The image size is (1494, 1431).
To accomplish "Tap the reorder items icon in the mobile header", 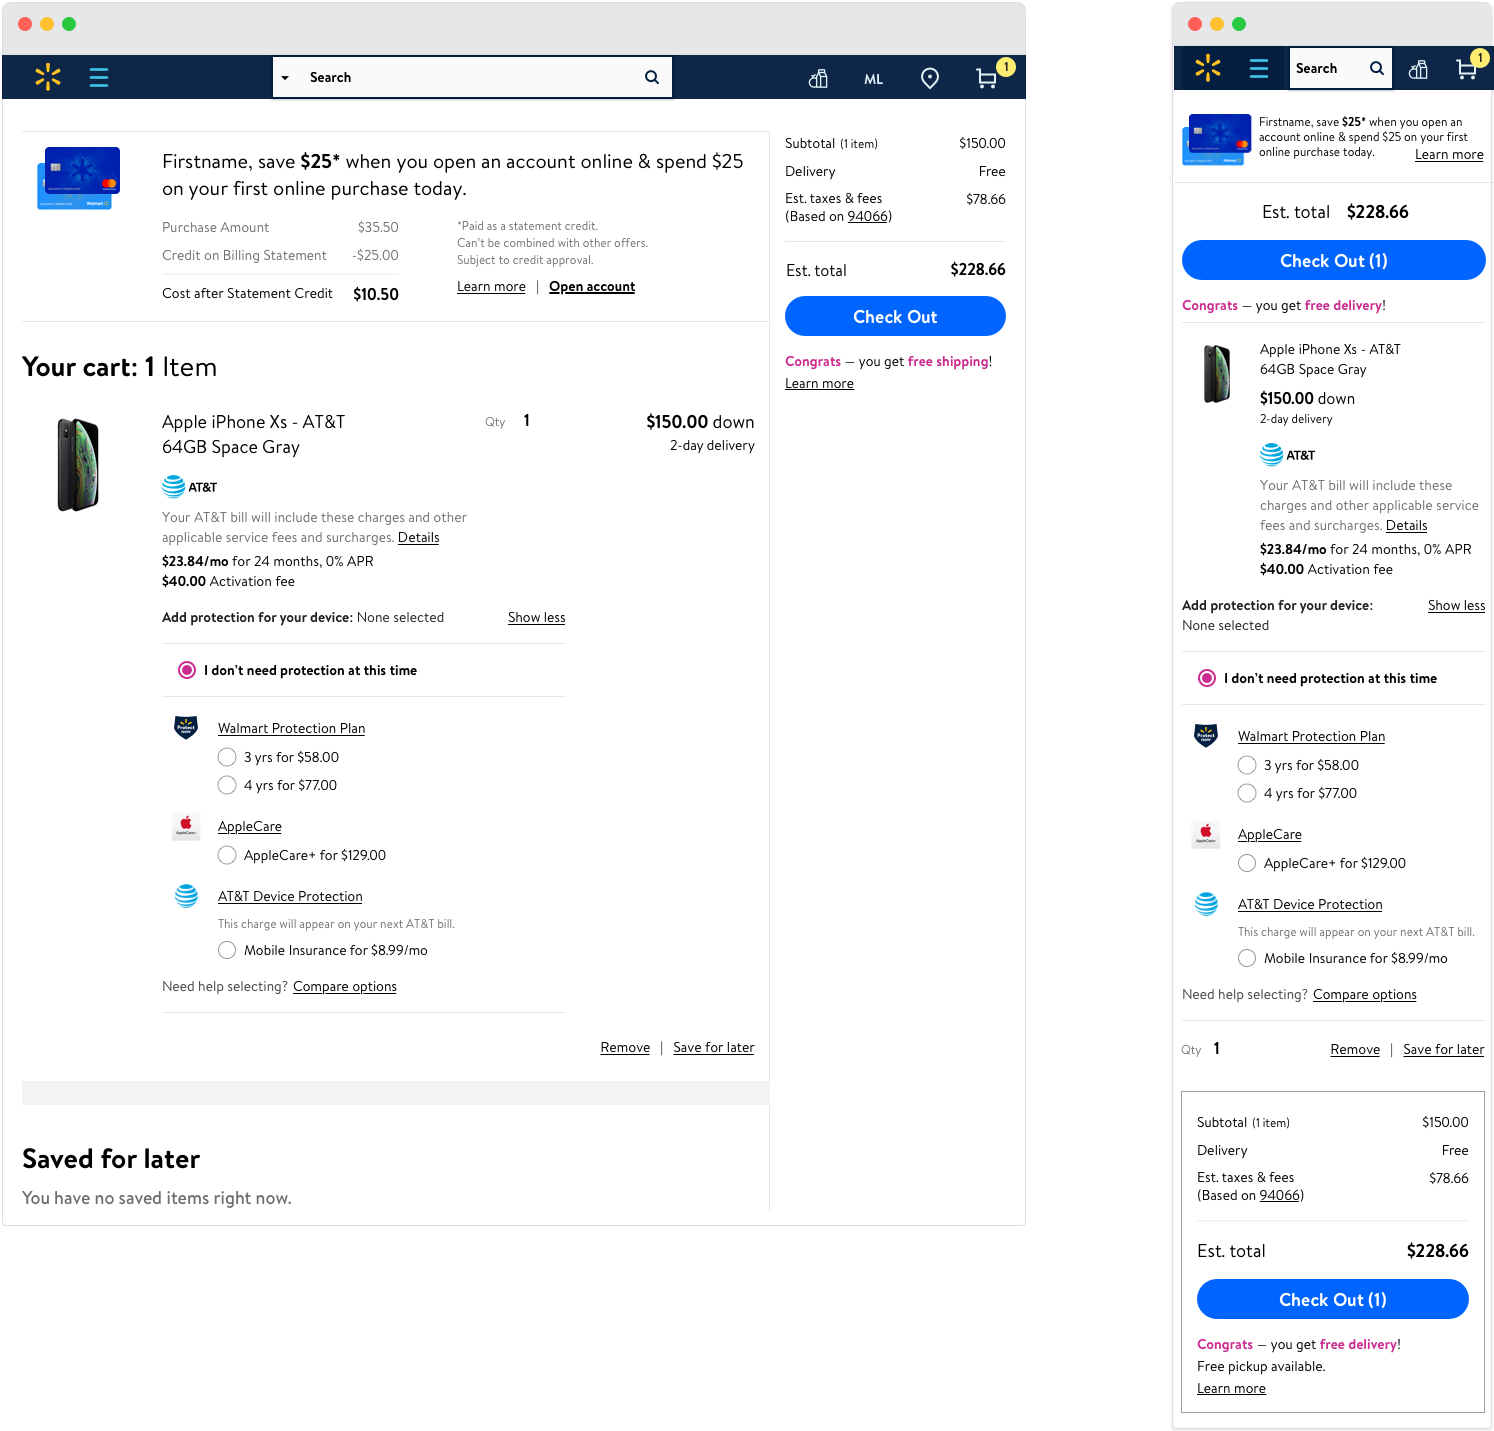I will click(1418, 69).
